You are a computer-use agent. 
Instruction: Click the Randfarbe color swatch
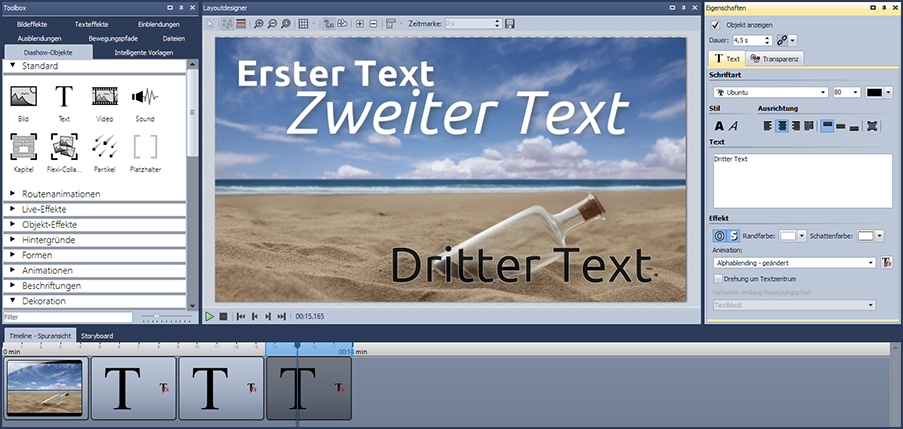788,236
